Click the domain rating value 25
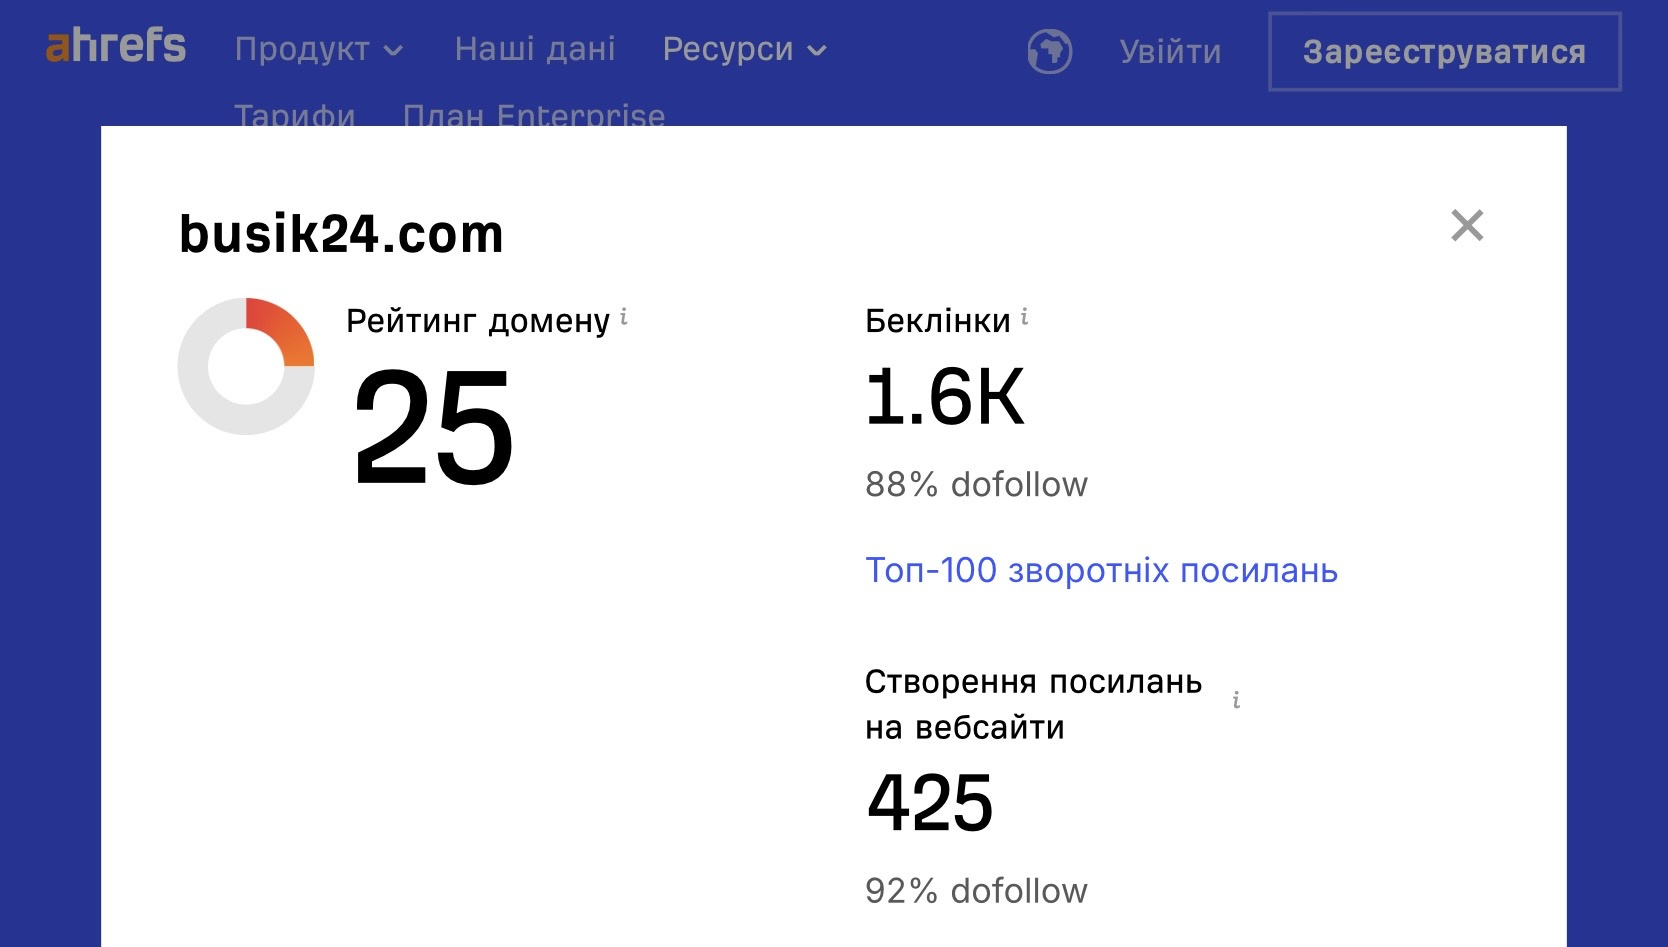 (x=433, y=427)
